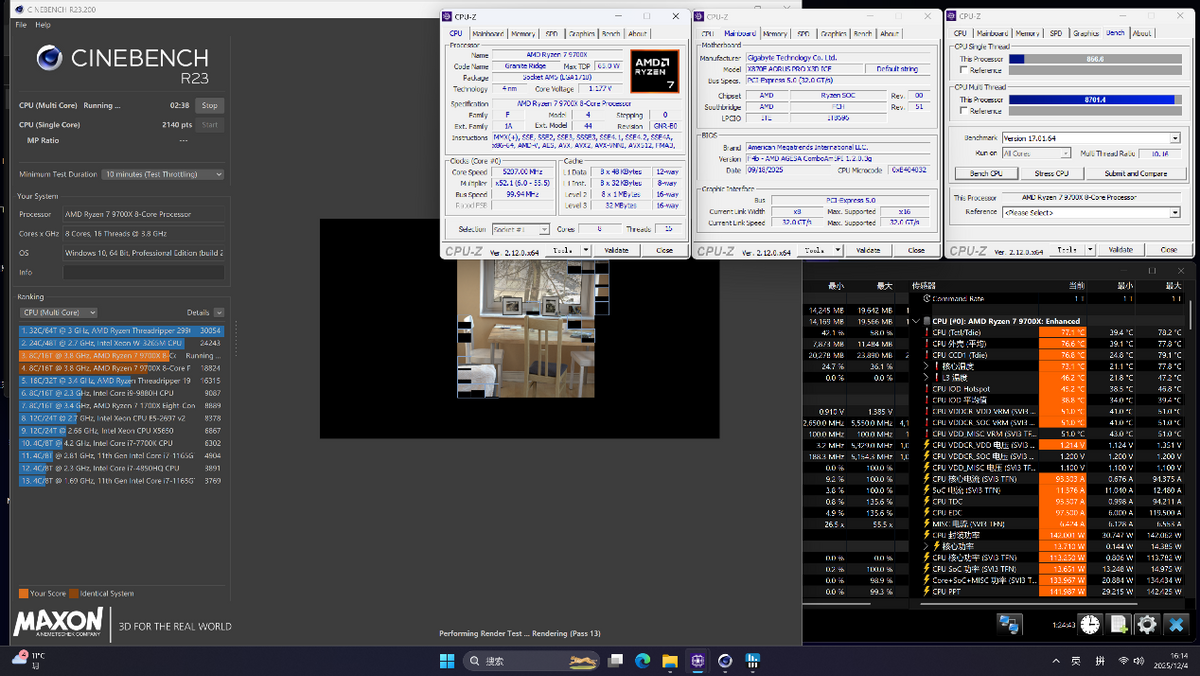
Task: Open Minimum Test Duration dropdown
Action: click(162, 174)
